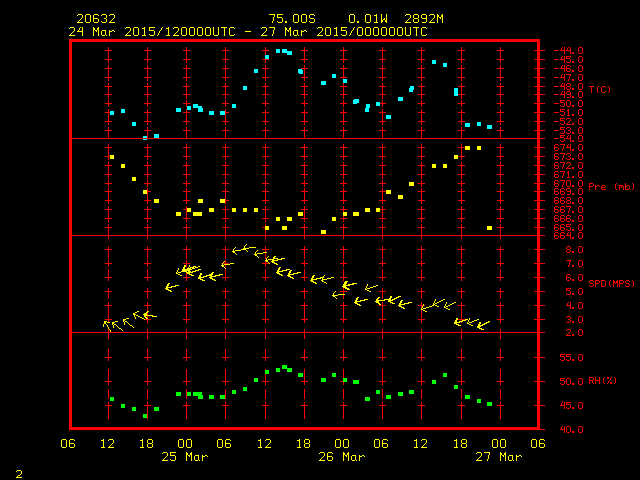
Task: Select the 26 Mar date label
Action: [342, 457]
